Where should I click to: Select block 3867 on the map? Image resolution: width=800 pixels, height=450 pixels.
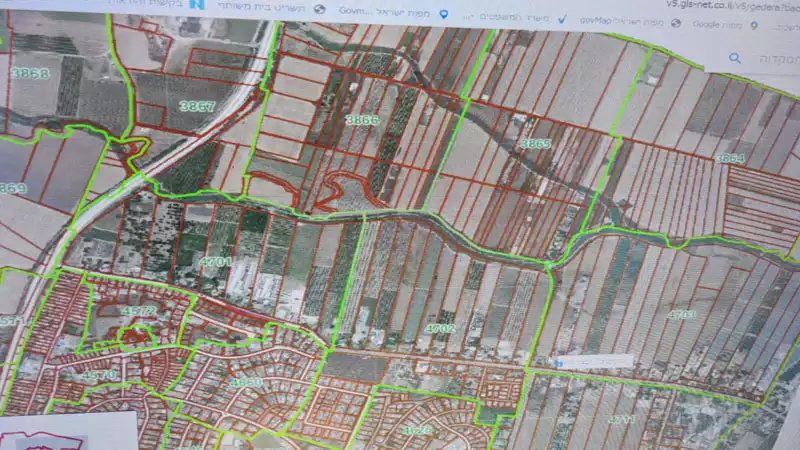click(197, 106)
